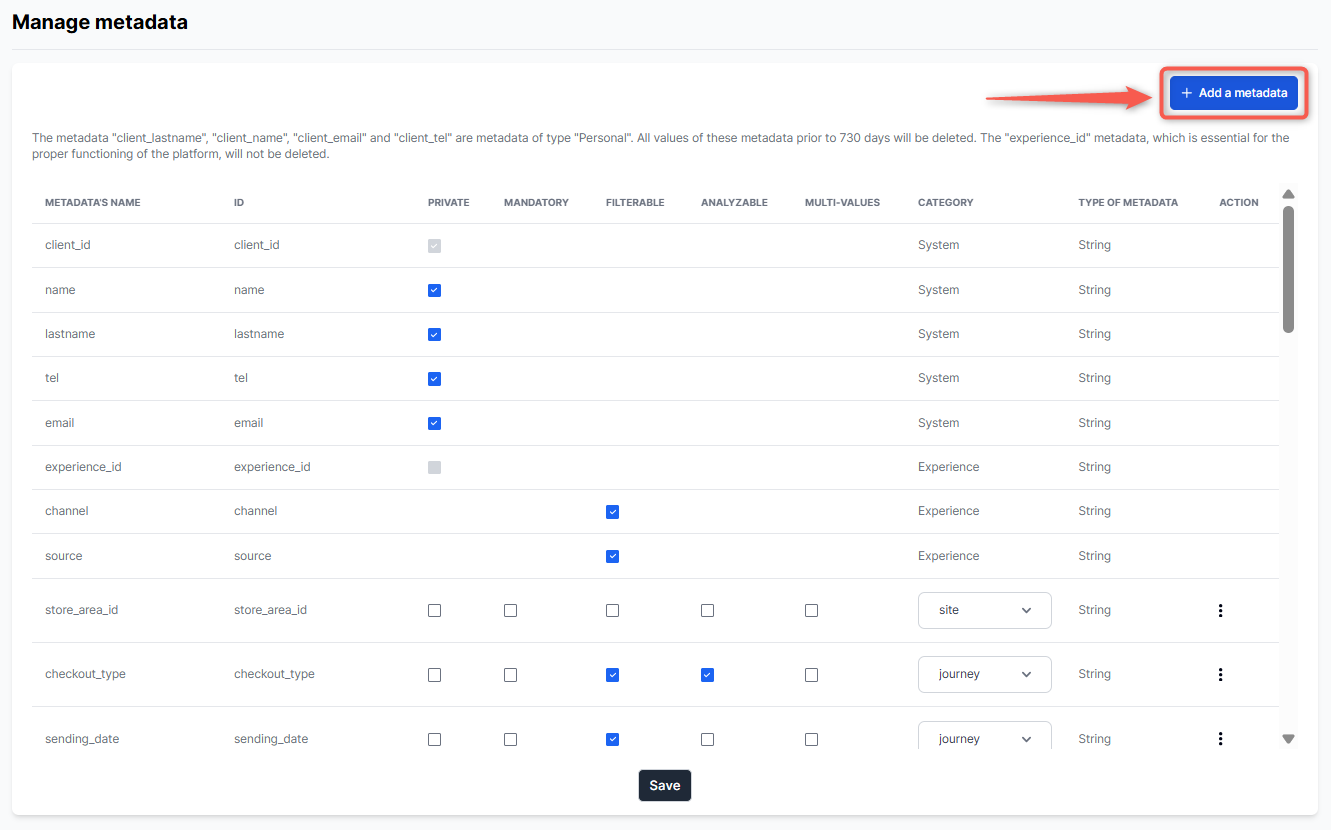Open the sending_date category dropdown
The height and width of the screenshot is (830, 1331).
(x=984, y=738)
